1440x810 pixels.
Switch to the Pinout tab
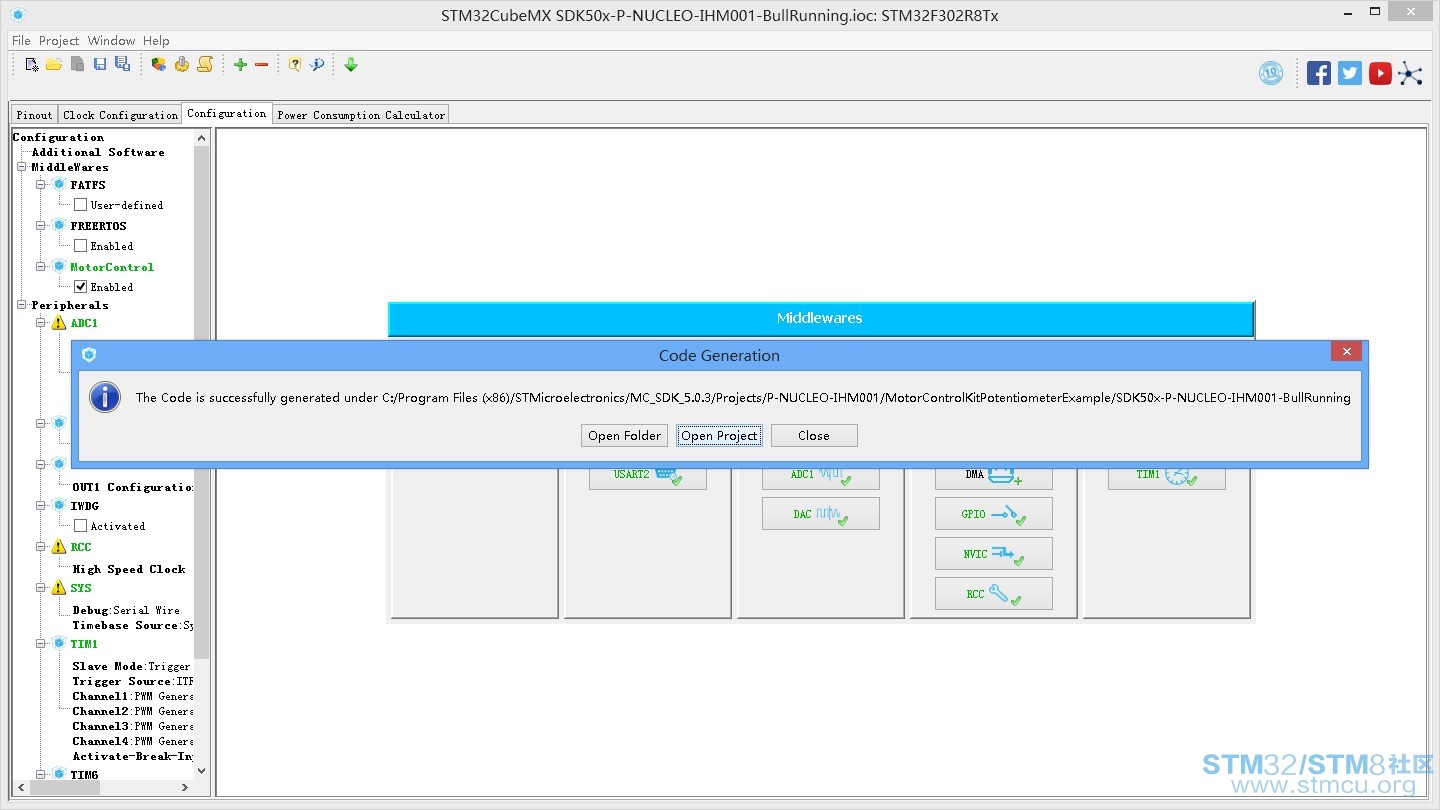tap(34, 115)
